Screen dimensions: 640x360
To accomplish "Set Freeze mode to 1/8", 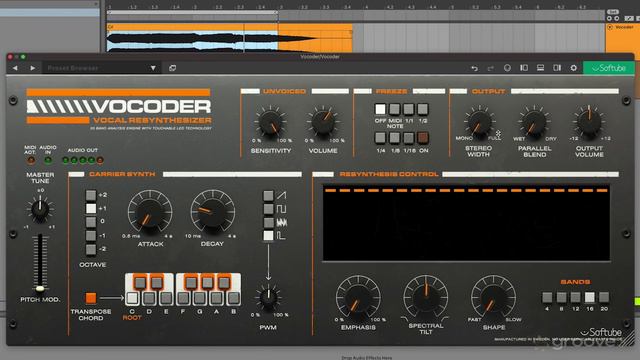I will 394,138.
